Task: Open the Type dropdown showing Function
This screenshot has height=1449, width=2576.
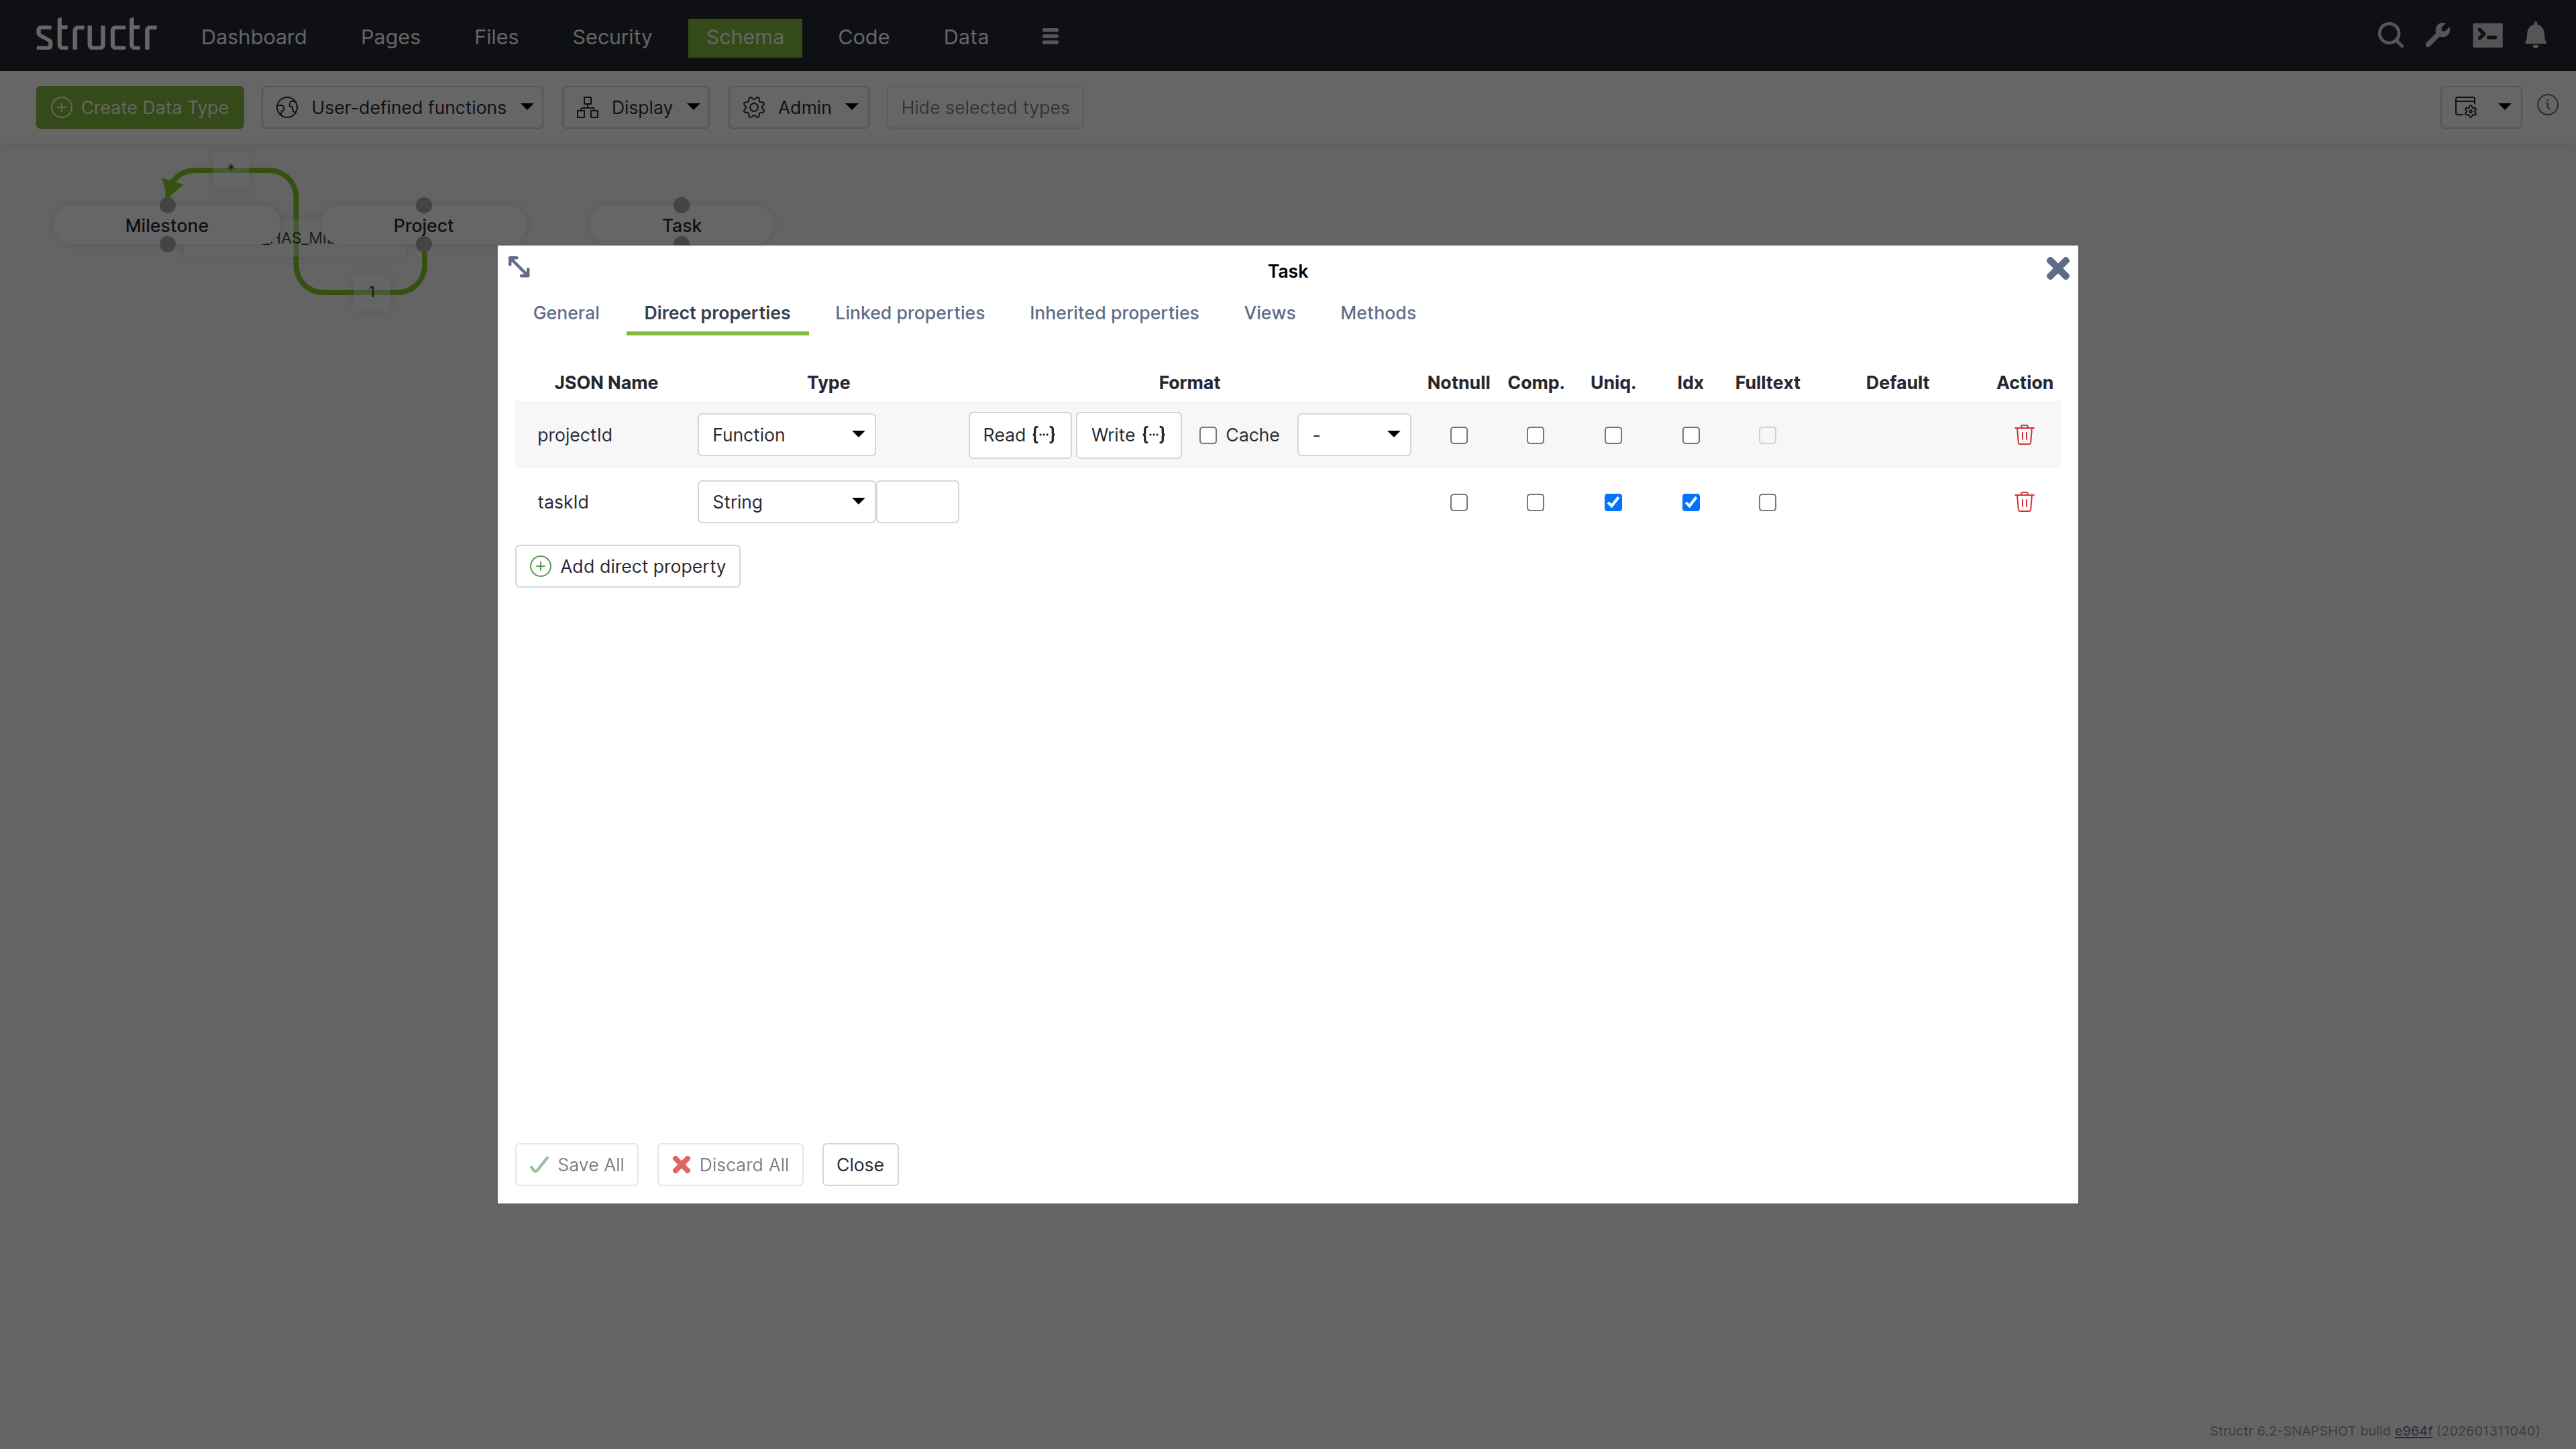Action: click(x=785, y=435)
